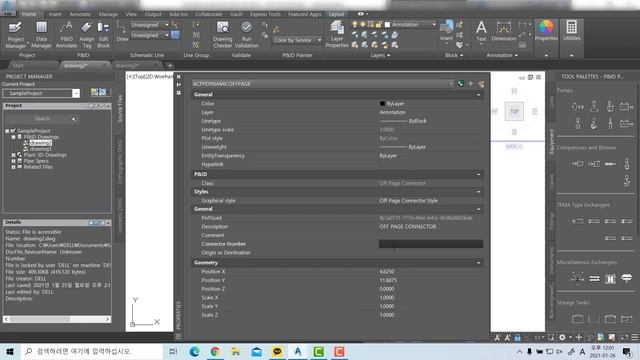640x360 pixels.
Task: Click the quick select icon in Properties palette
Action: (x=482, y=84)
